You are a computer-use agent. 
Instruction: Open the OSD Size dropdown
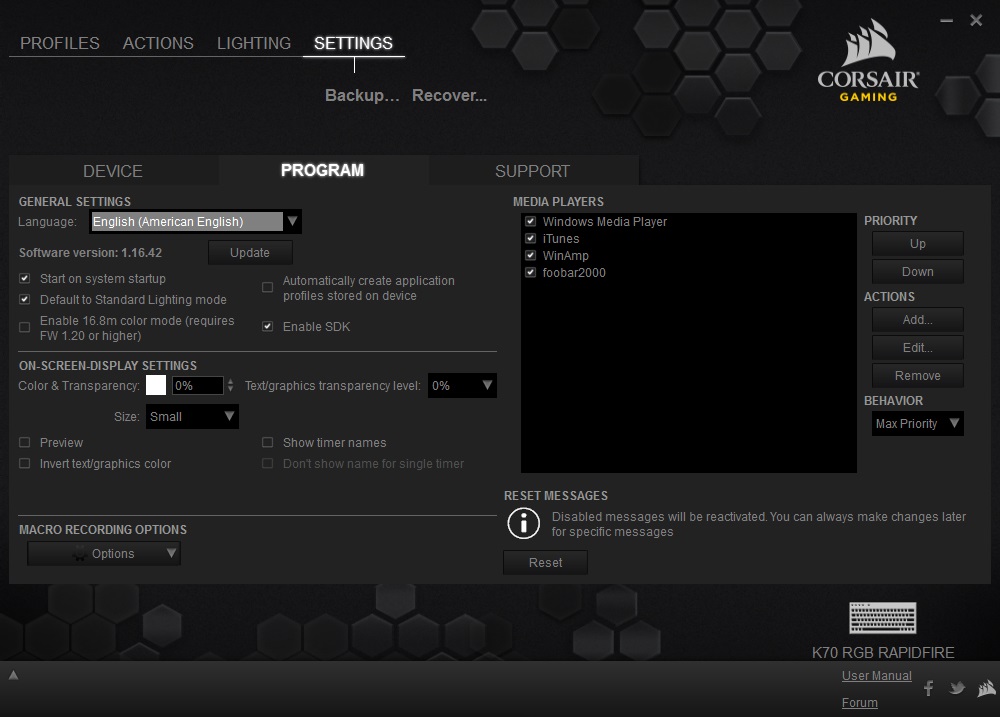[192, 417]
